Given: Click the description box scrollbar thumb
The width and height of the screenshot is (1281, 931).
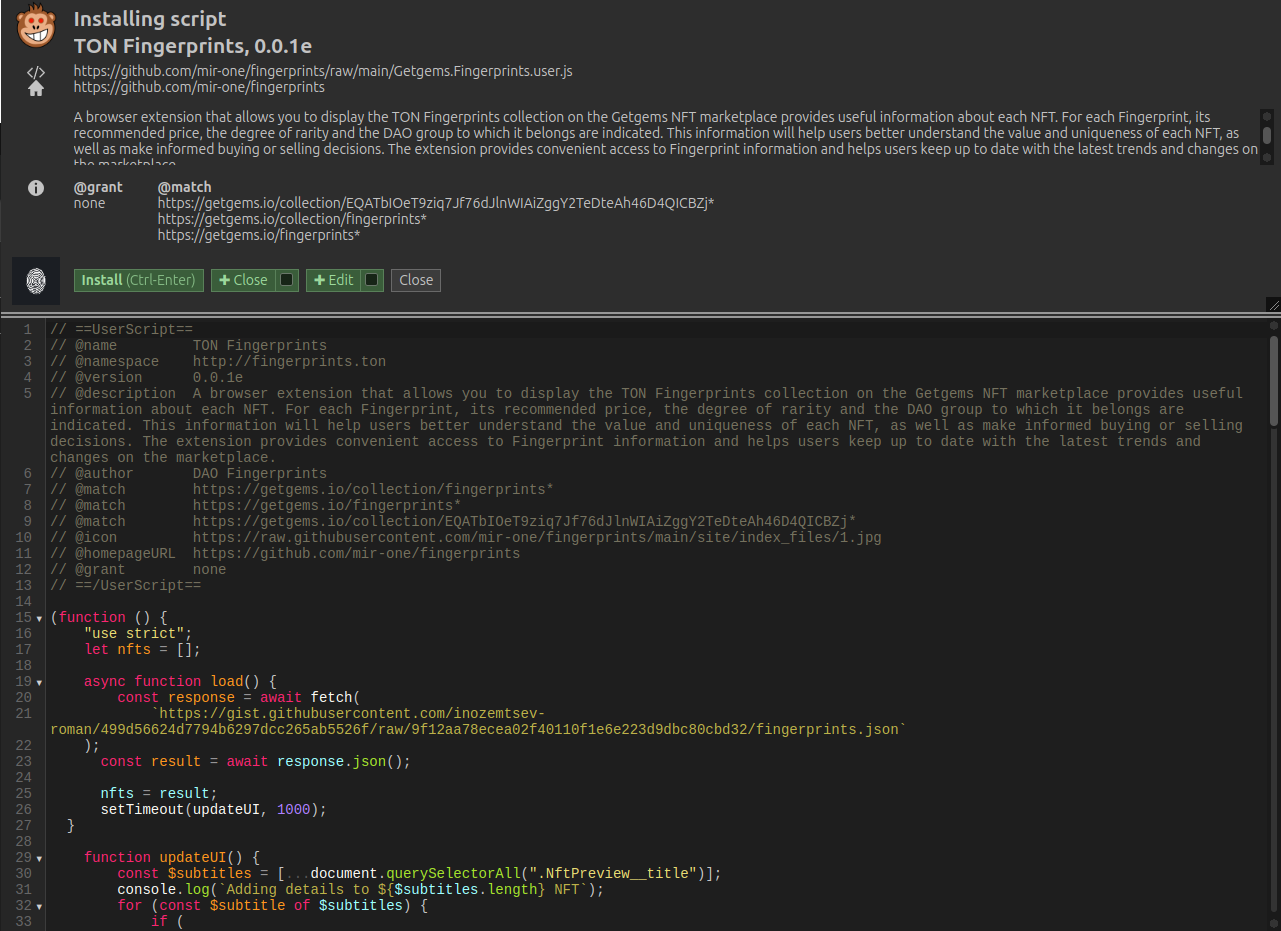Looking at the screenshot, I should click(x=1267, y=135).
